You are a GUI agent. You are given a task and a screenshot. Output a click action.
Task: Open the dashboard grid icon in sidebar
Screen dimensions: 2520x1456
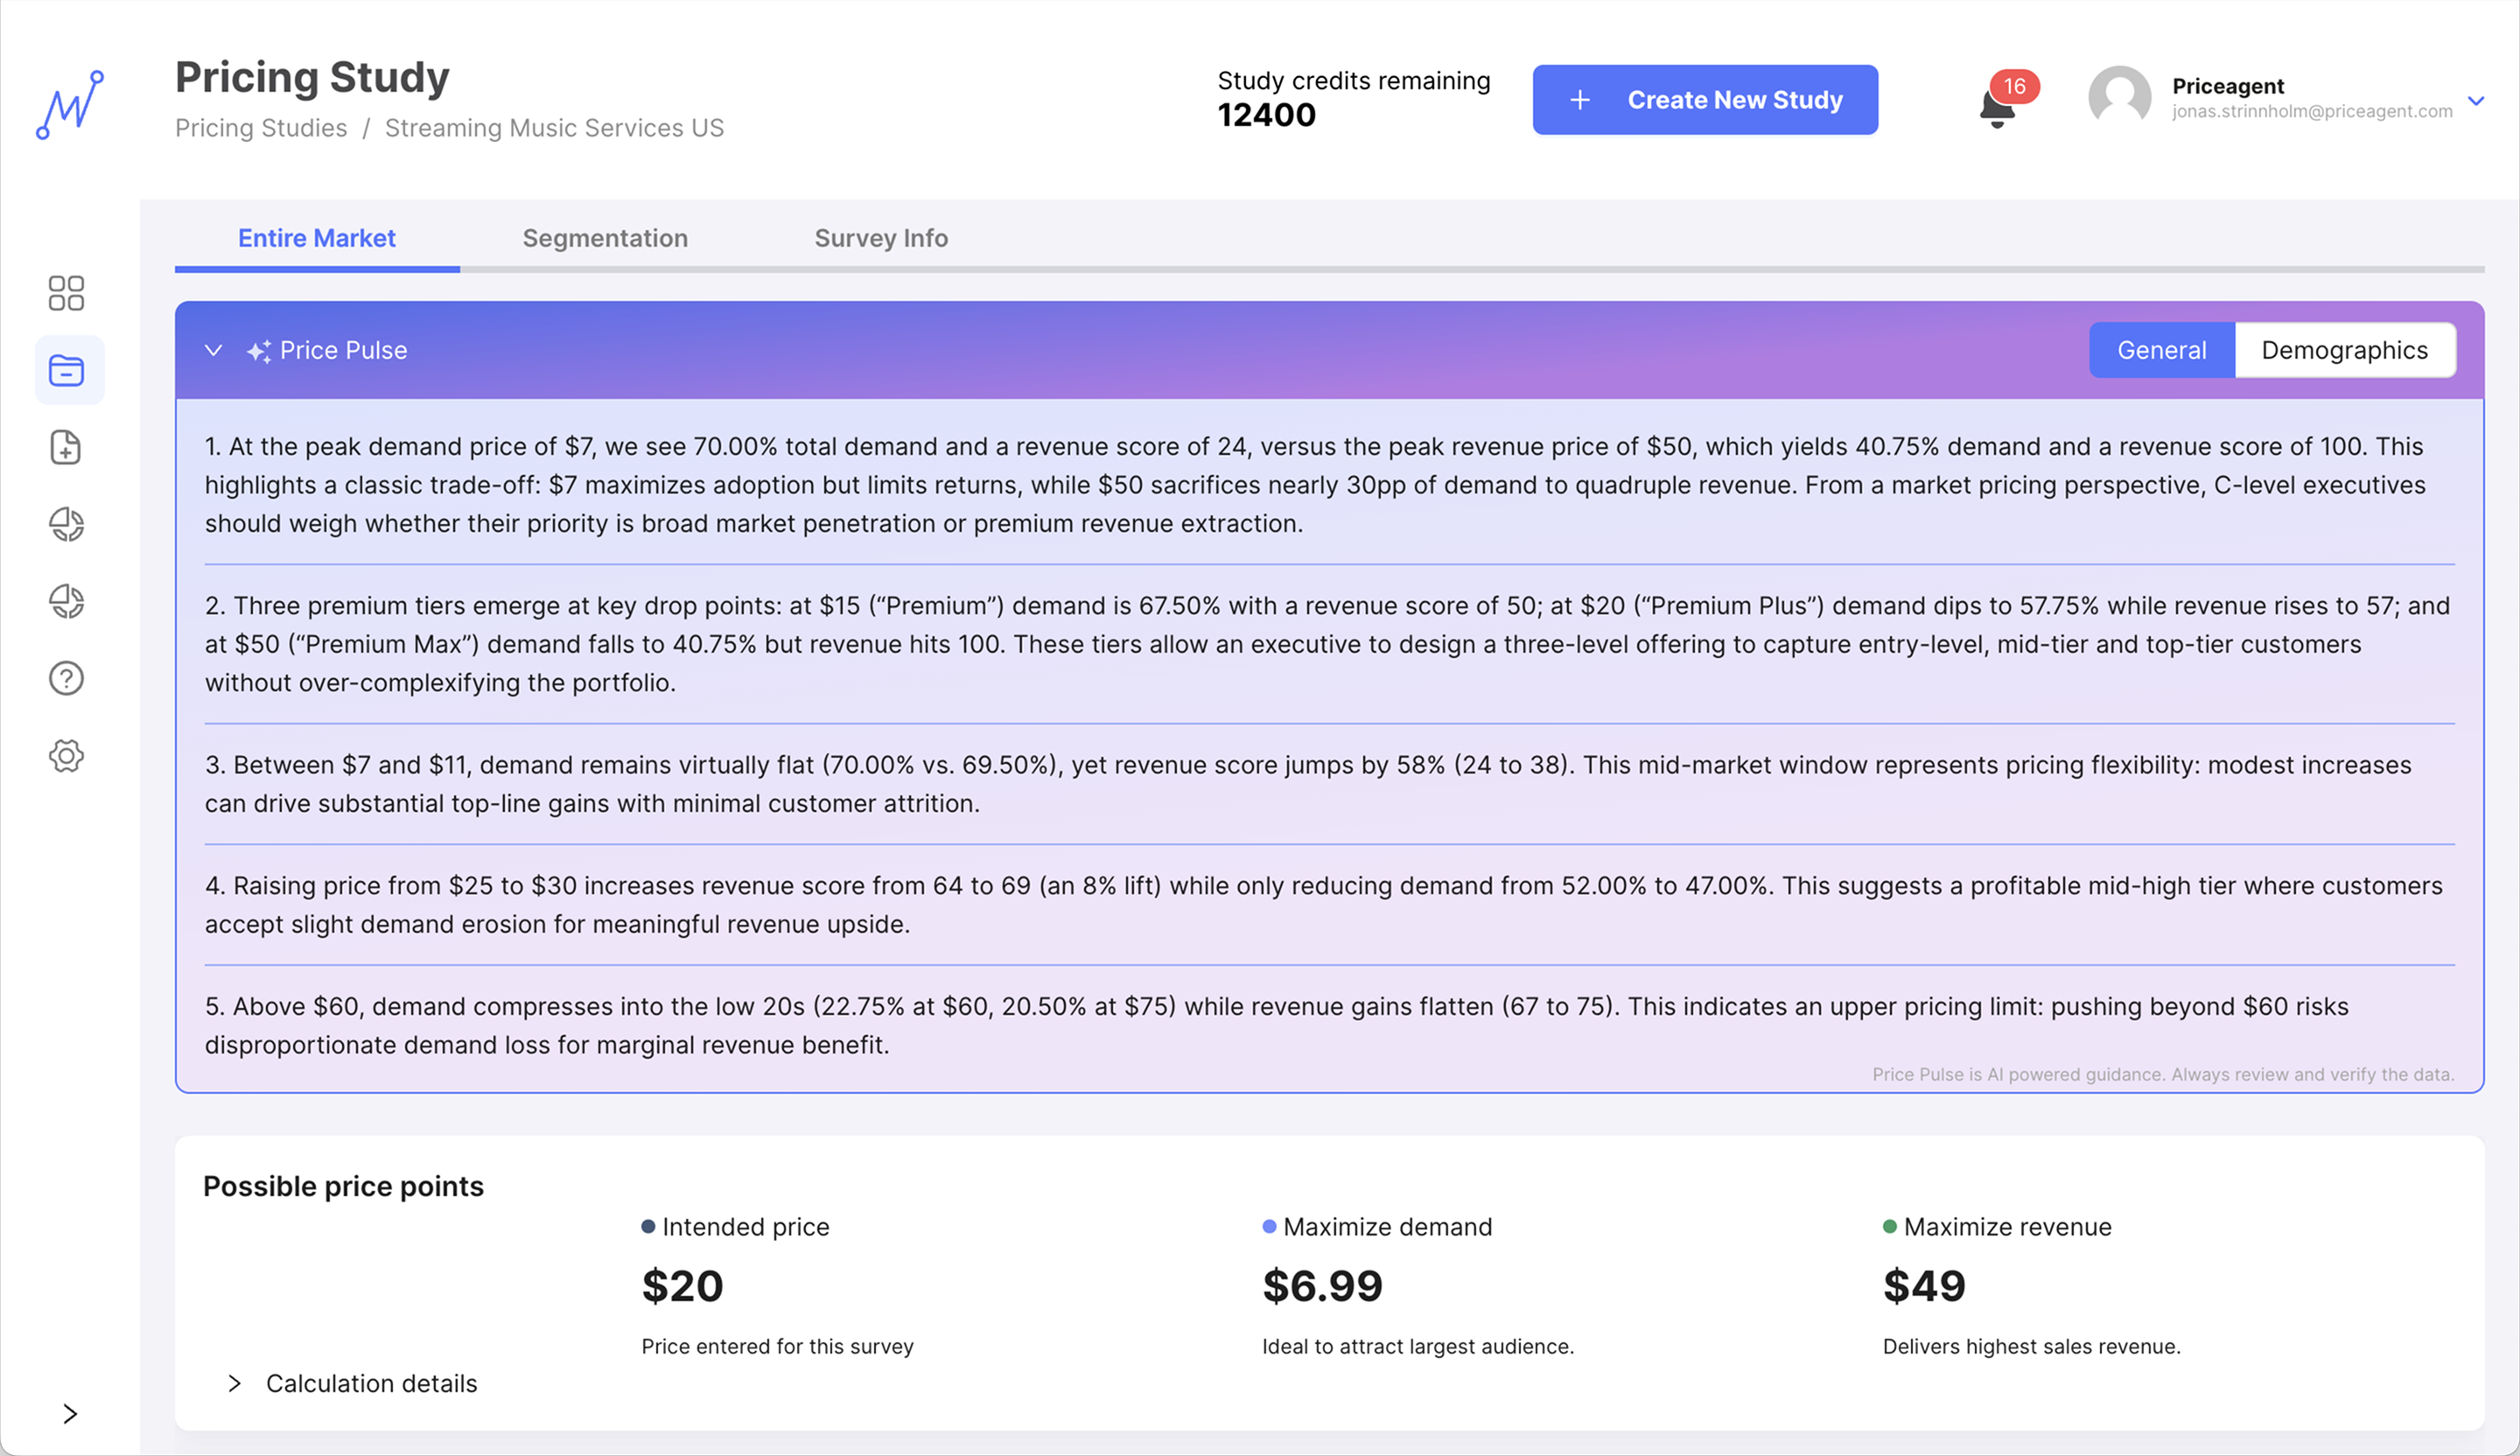(x=66, y=293)
